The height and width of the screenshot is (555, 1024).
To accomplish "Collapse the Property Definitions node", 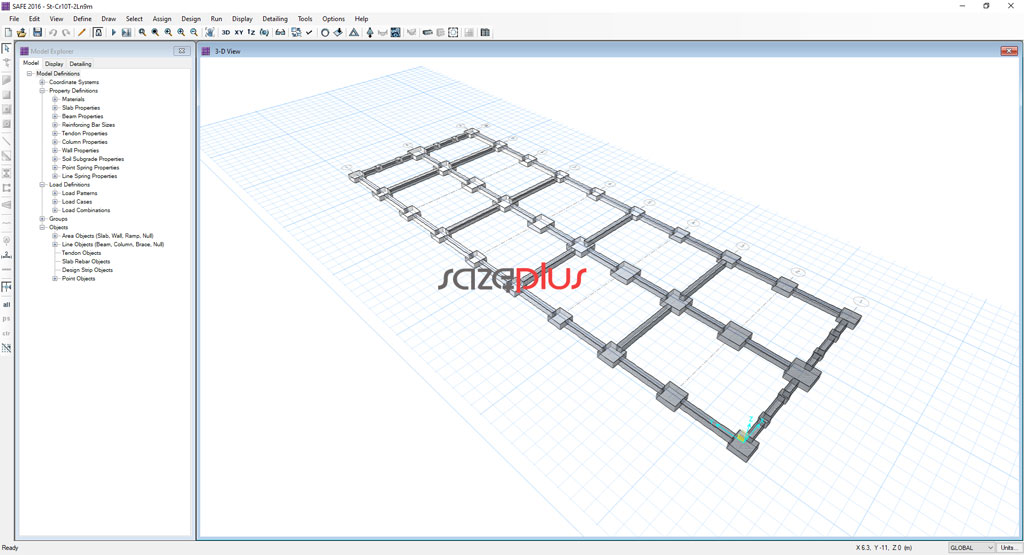I will 42,91.
